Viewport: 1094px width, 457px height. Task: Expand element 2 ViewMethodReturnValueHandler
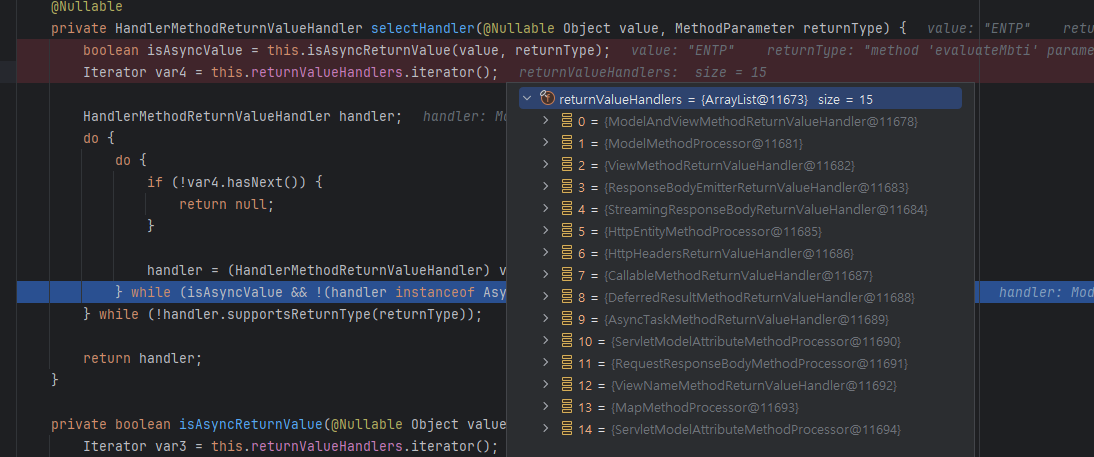click(546, 165)
